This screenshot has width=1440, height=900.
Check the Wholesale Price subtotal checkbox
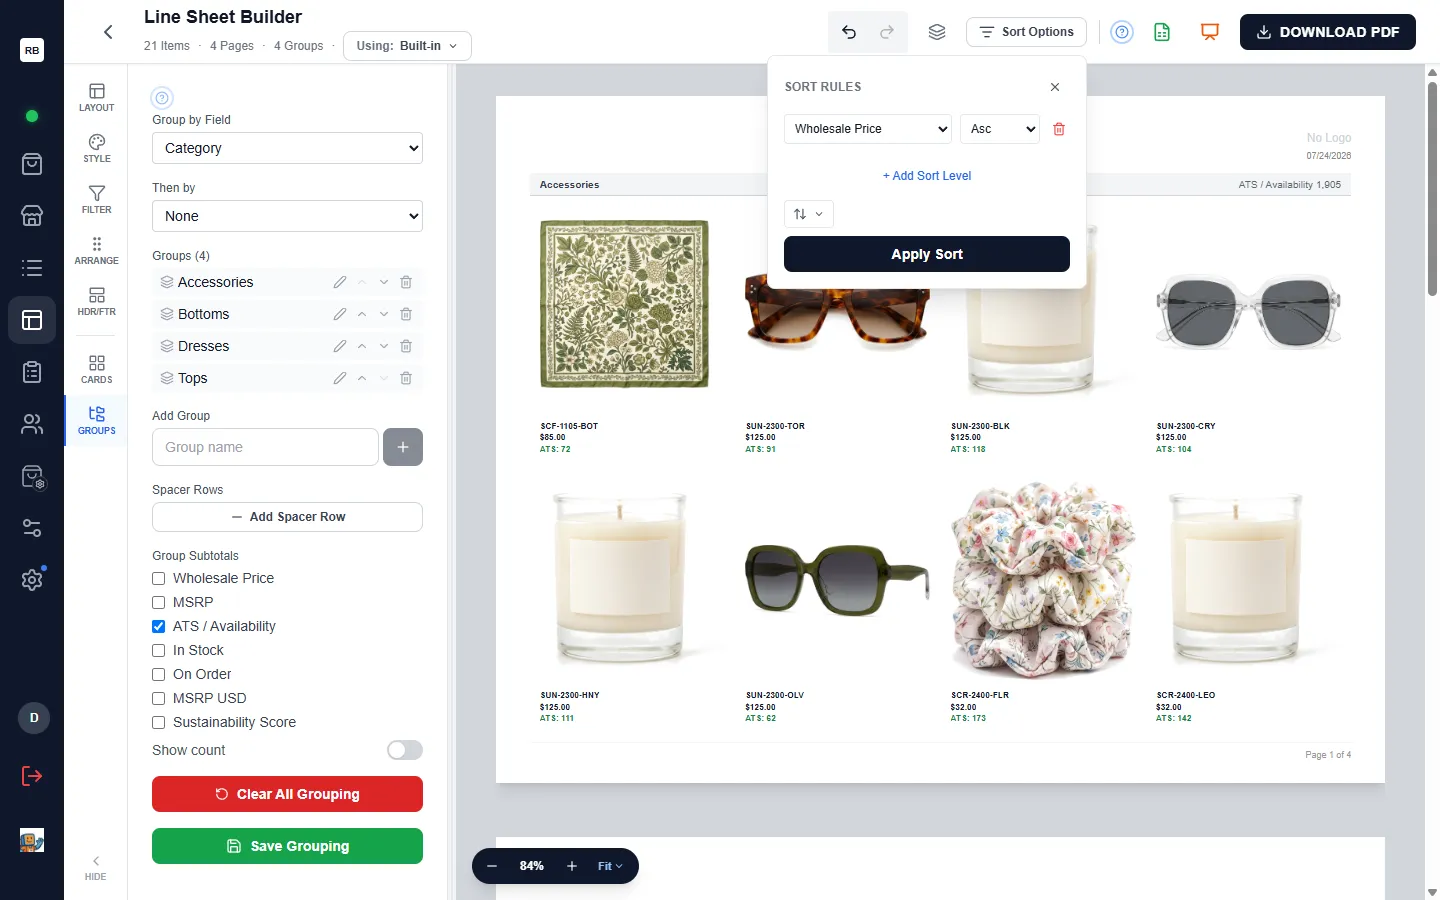click(x=158, y=578)
